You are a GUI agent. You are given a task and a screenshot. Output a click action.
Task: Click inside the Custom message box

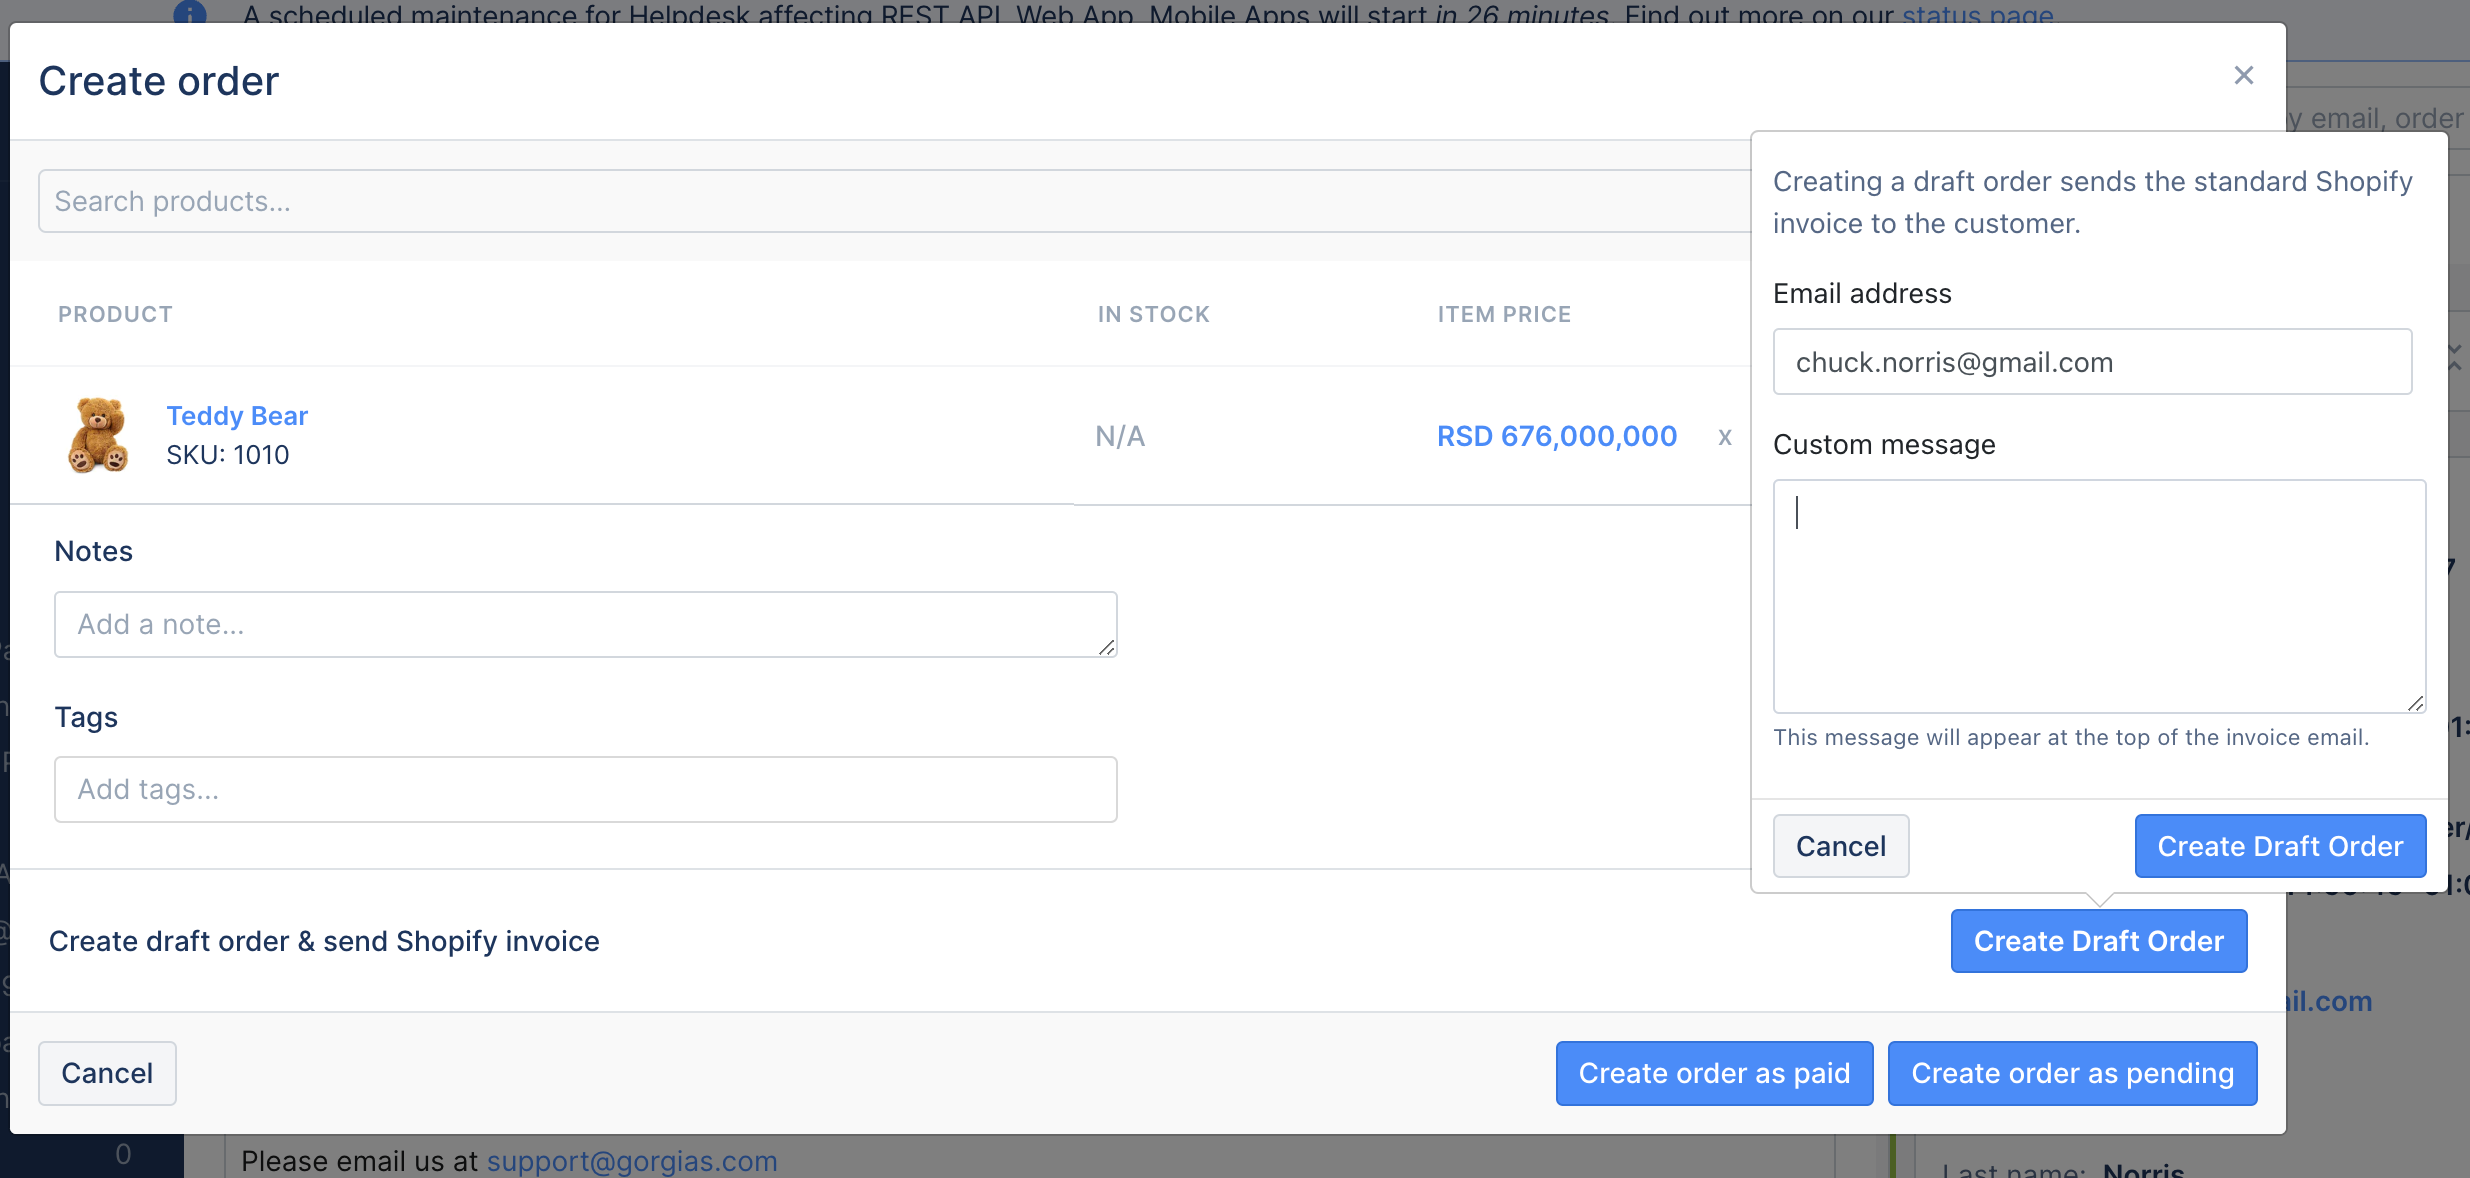pos(2098,595)
